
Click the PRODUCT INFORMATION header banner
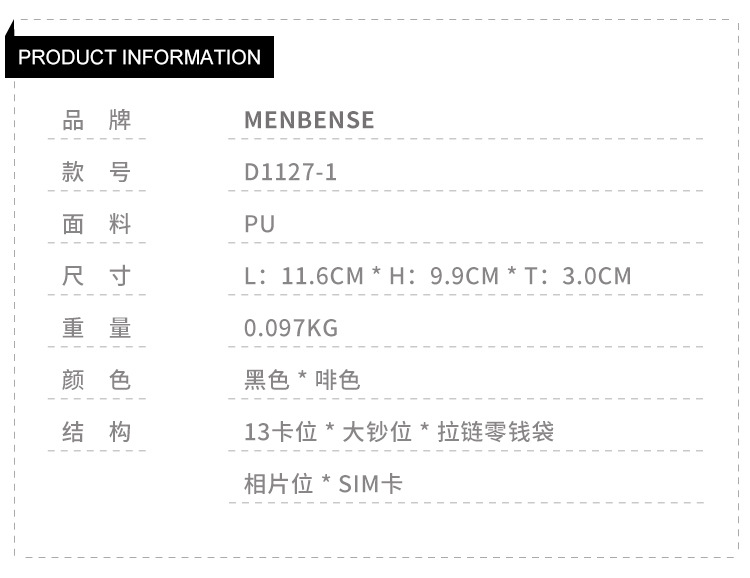139,57
